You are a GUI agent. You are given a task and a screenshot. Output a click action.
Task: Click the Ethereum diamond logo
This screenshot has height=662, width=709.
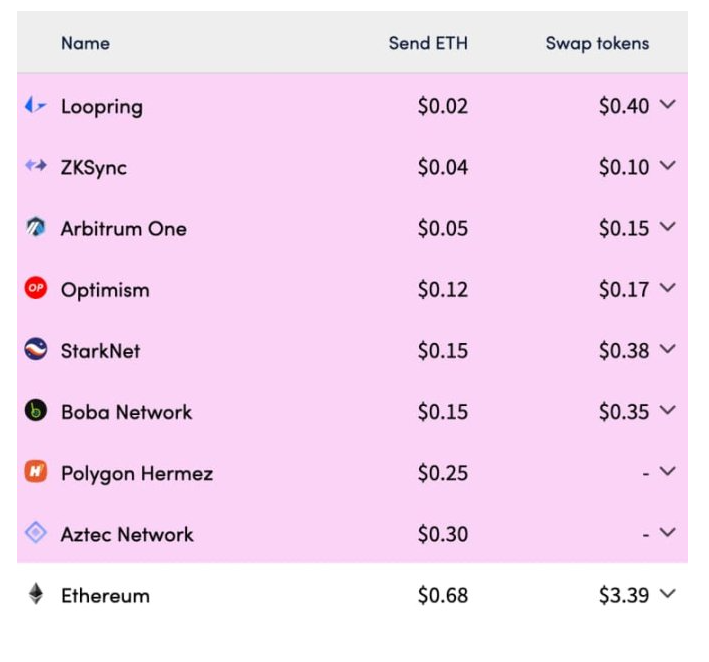(x=36, y=594)
